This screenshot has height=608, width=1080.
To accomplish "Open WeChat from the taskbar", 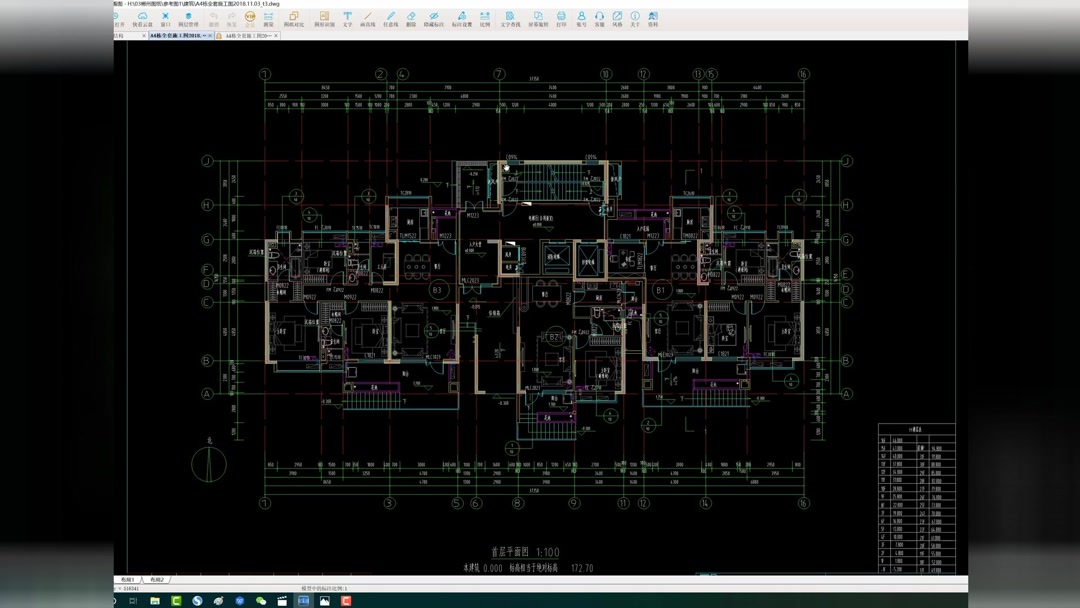I will [261, 601].
